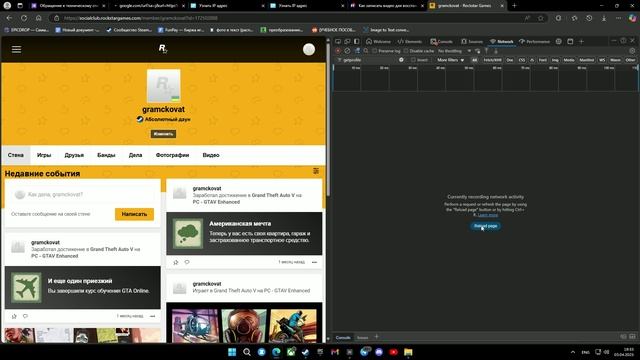Clear the network log
The image size is (640, 360).
click(347, 51)
